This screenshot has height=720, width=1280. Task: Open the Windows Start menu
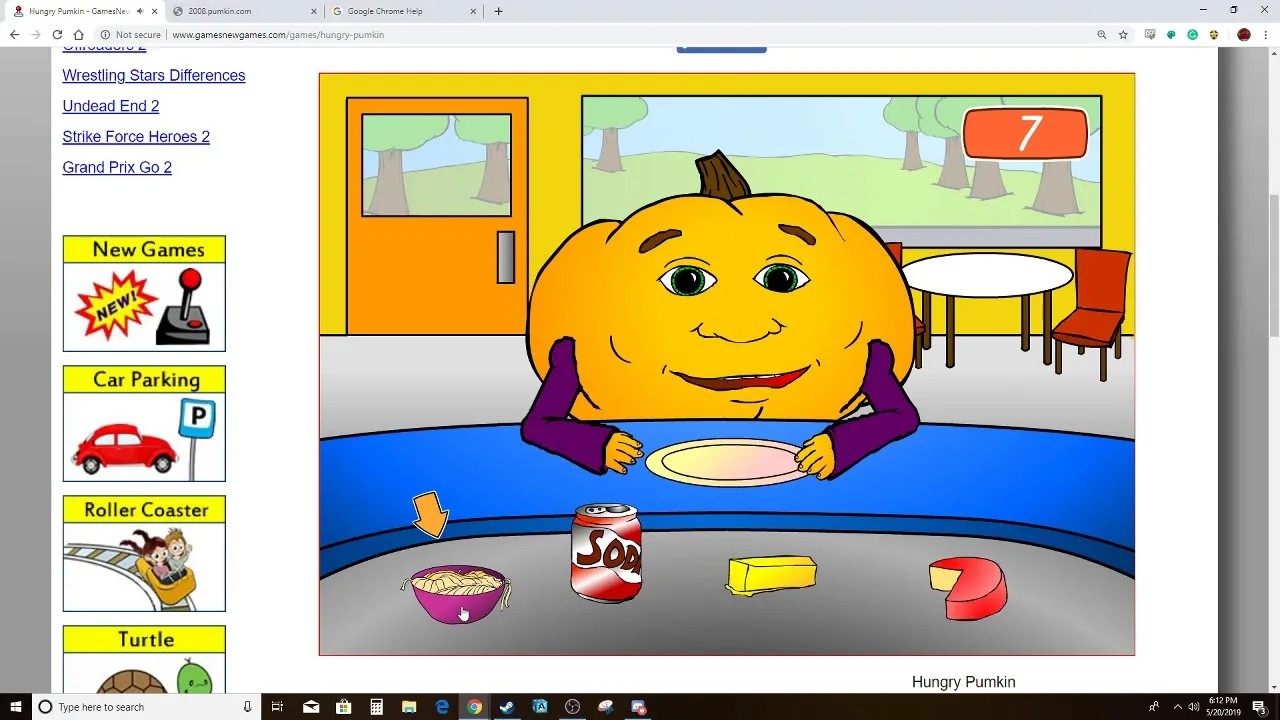tap(16, 707)
